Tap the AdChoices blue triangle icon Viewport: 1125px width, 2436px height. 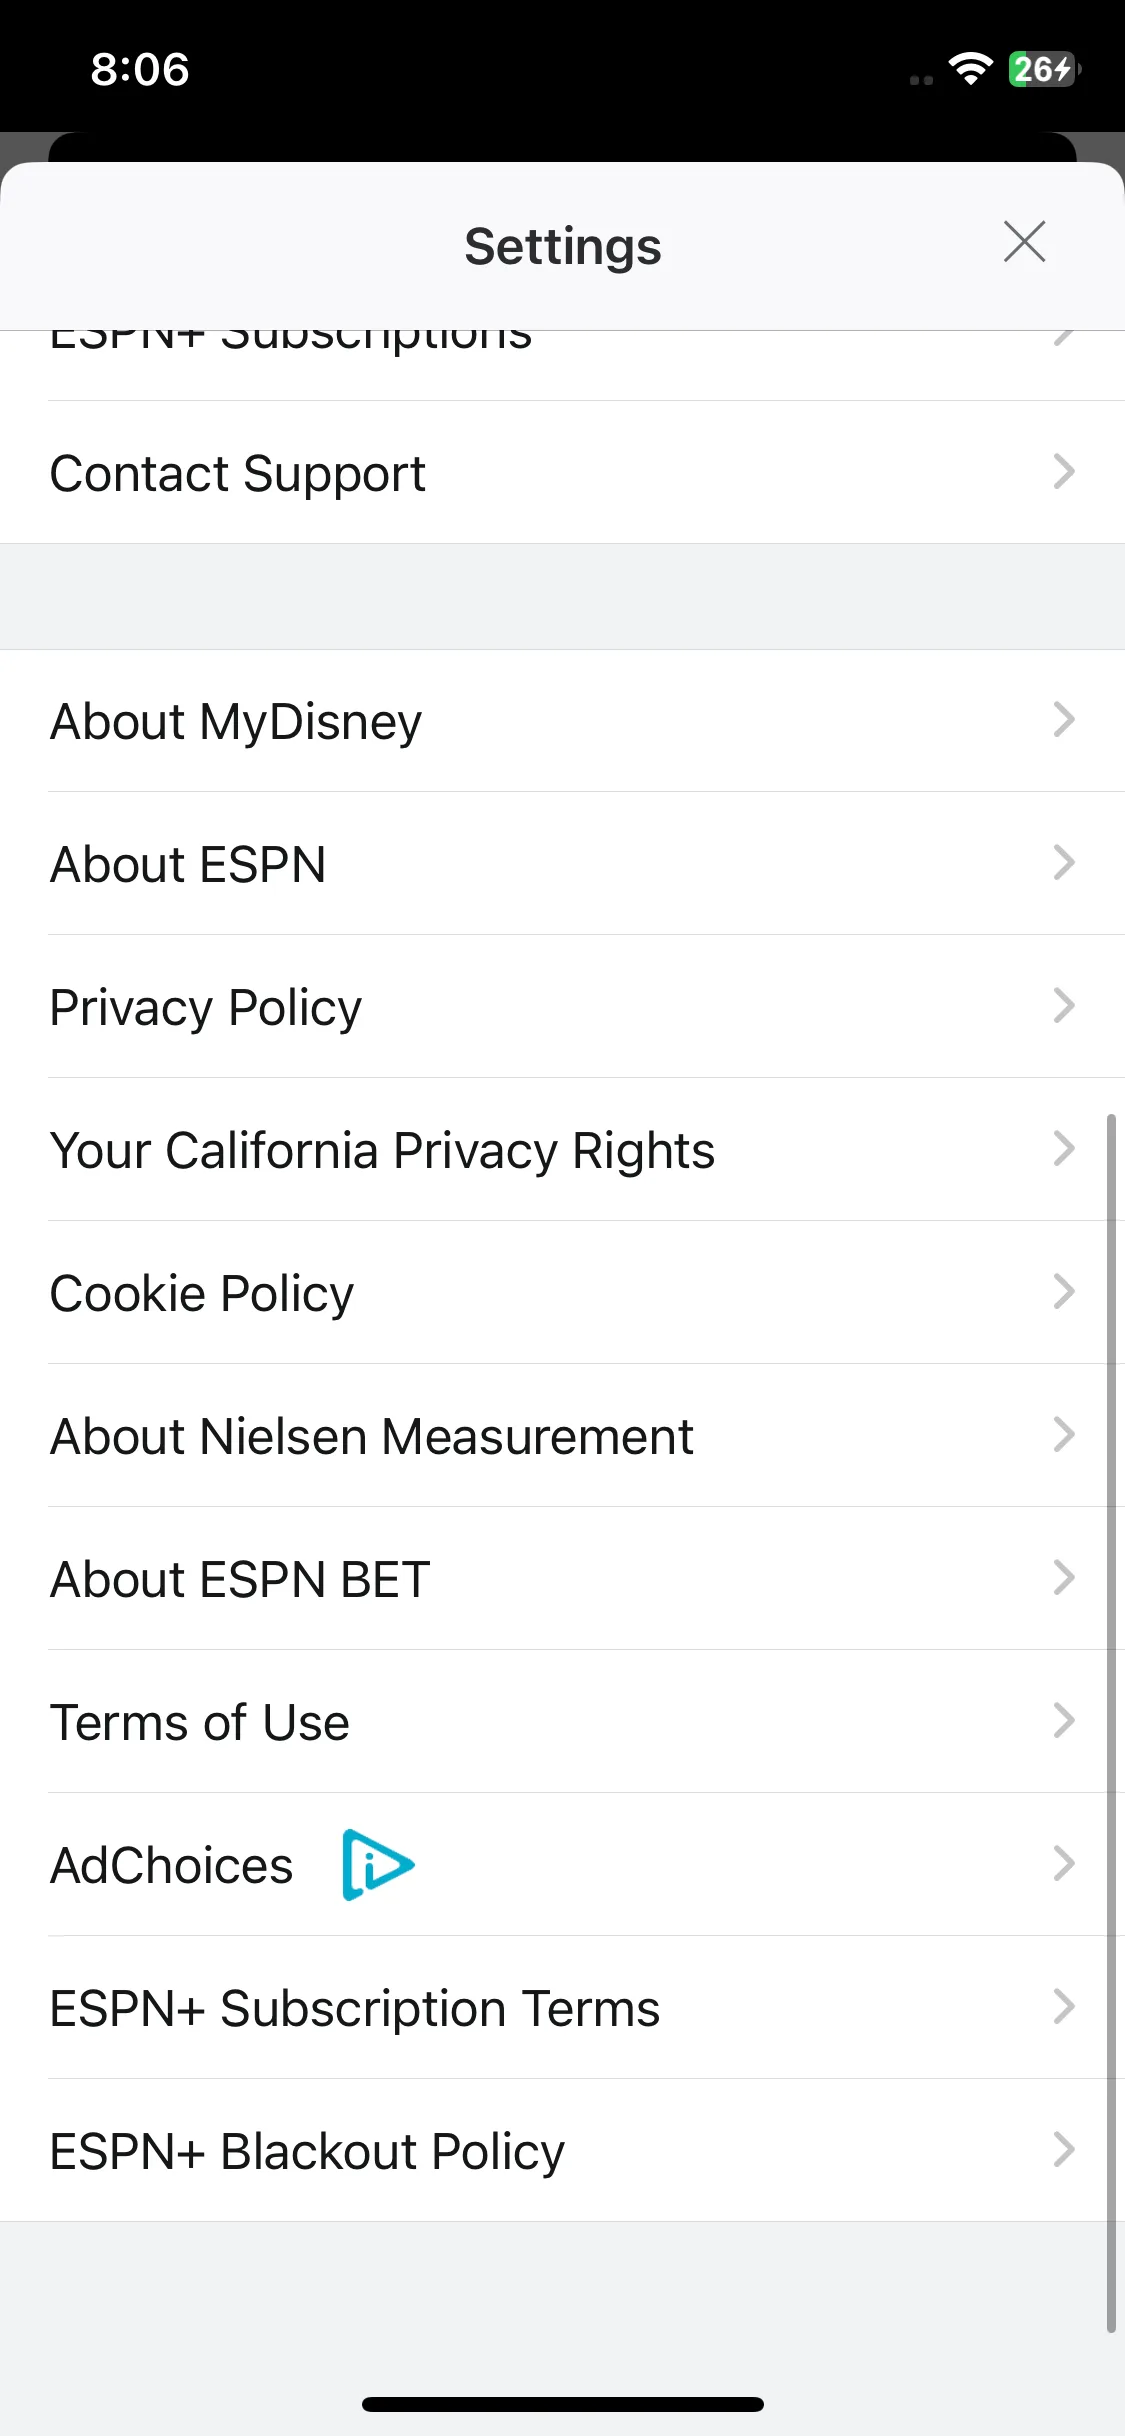(x=378, y=1864)
